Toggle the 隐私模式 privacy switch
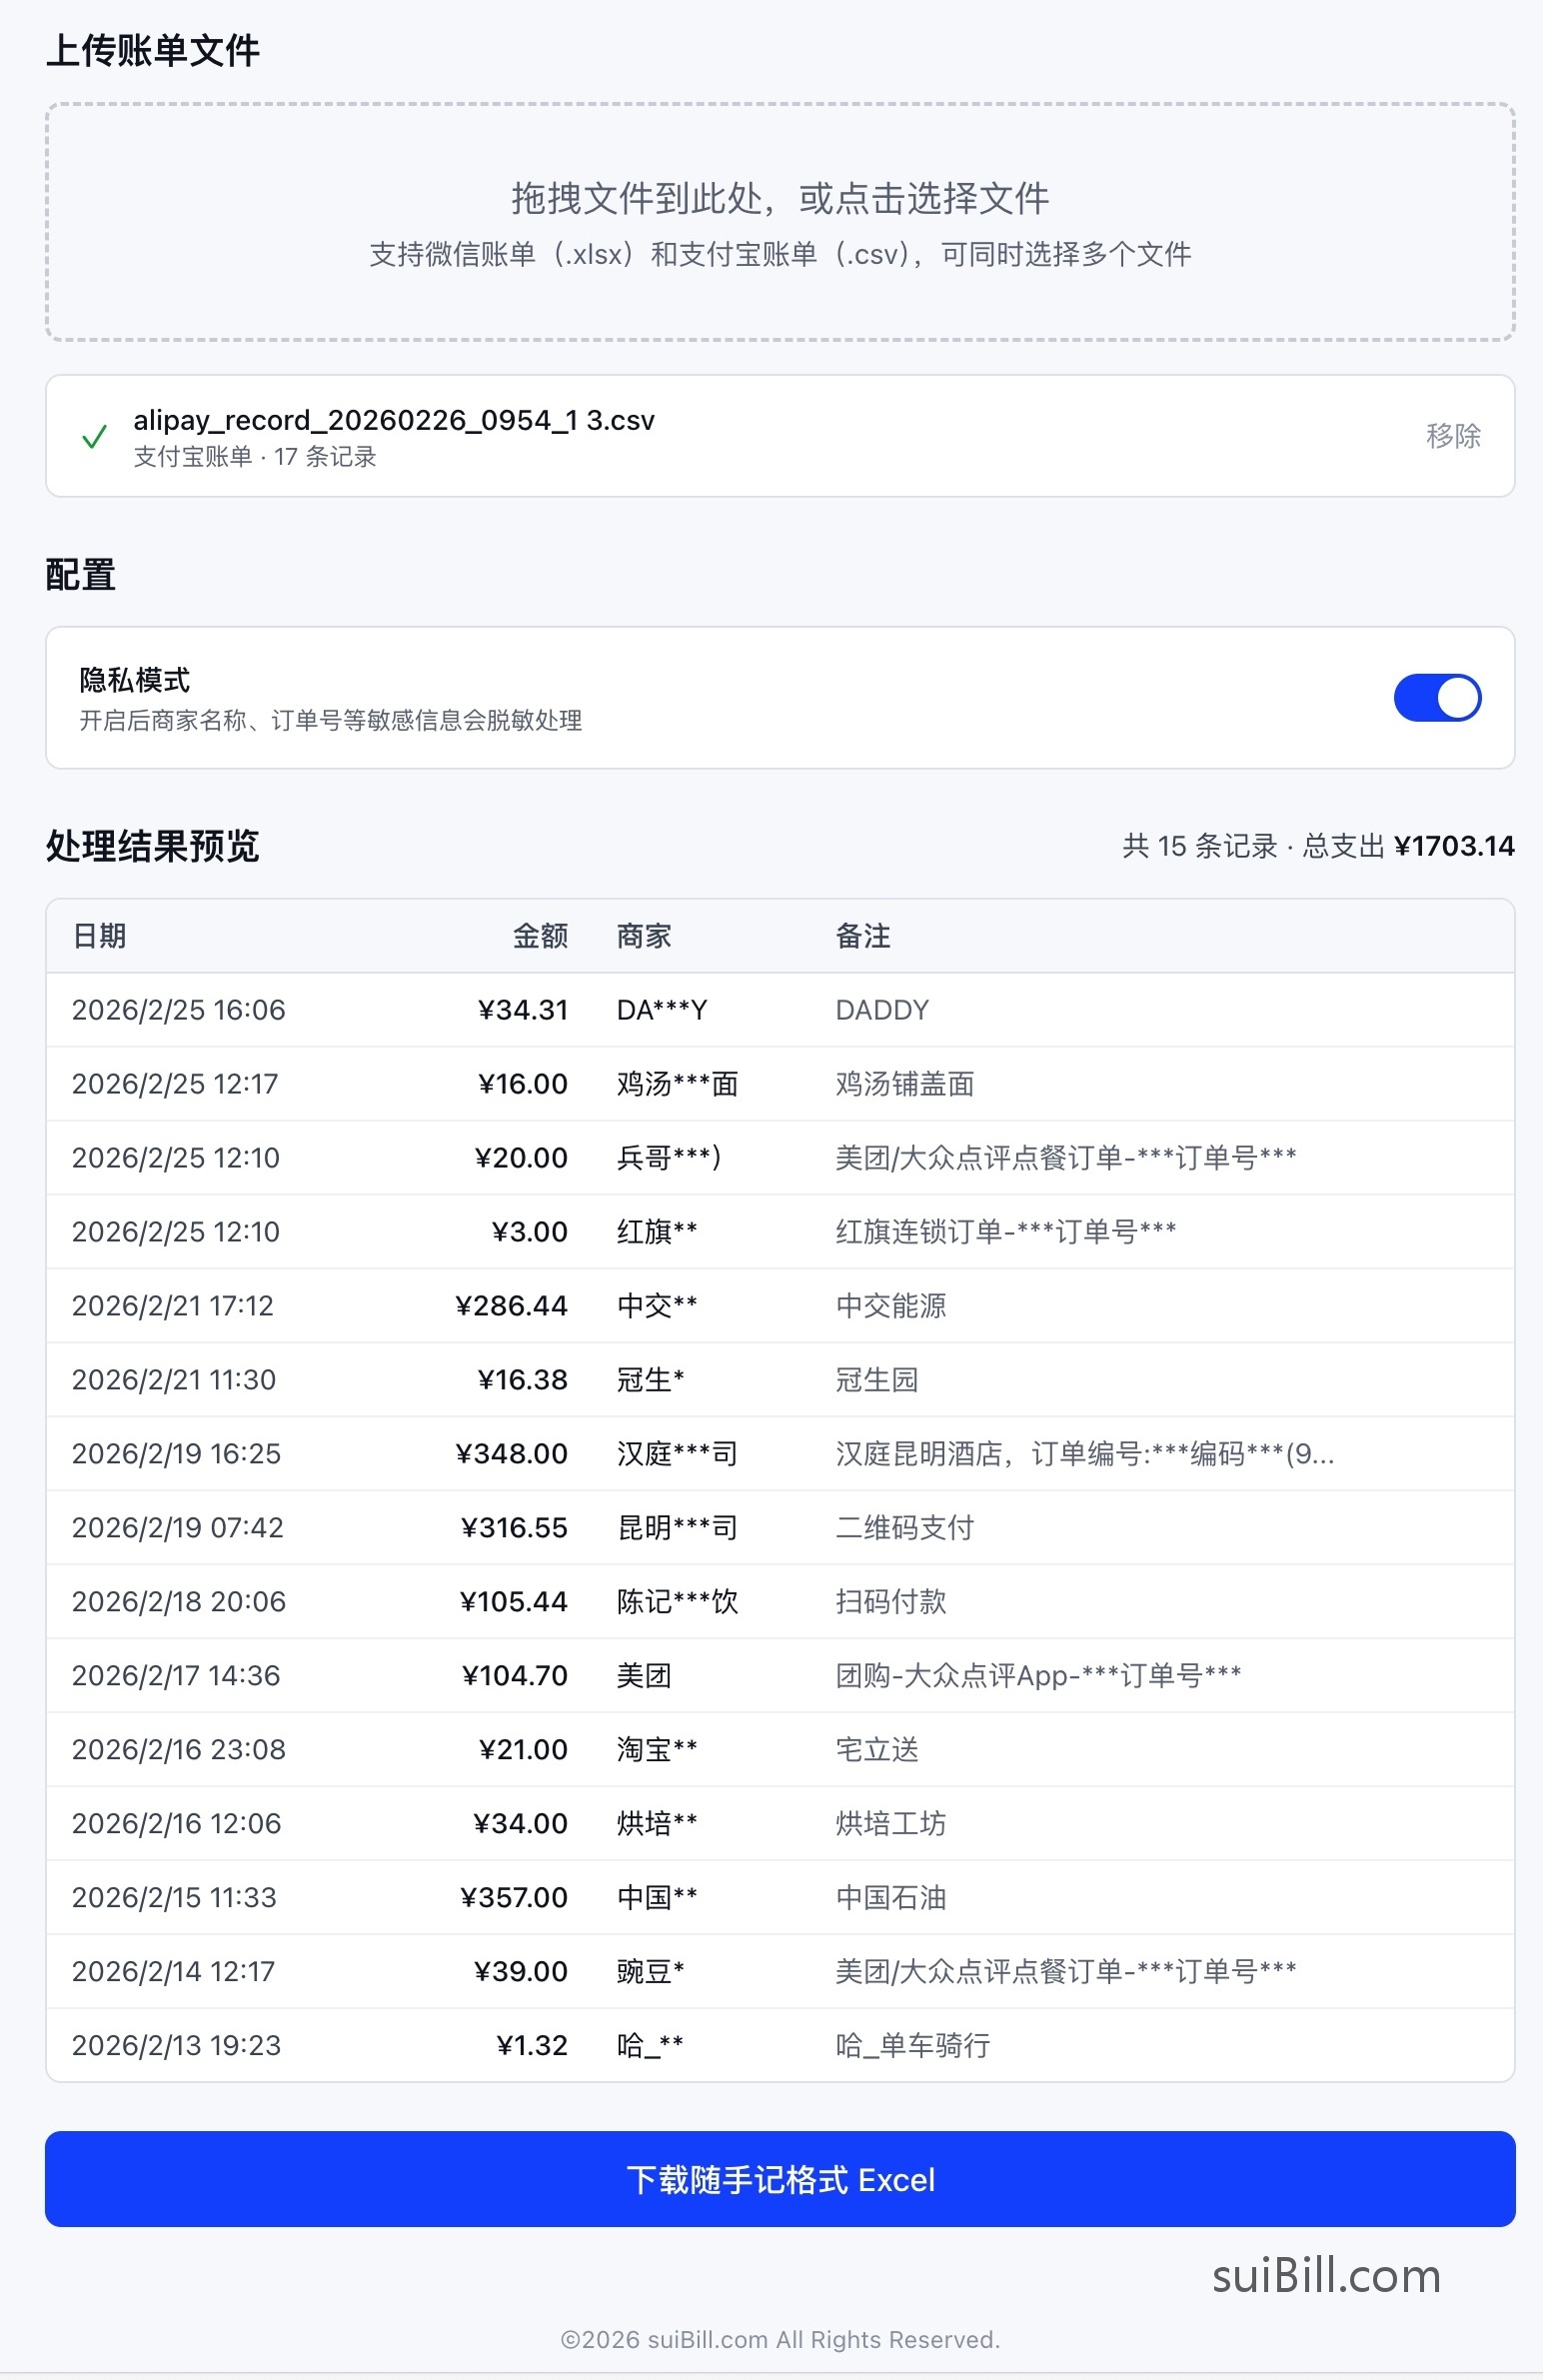Viewport: 1543px width, 2380px height. pyautogui.click(x=1436, y=697)
